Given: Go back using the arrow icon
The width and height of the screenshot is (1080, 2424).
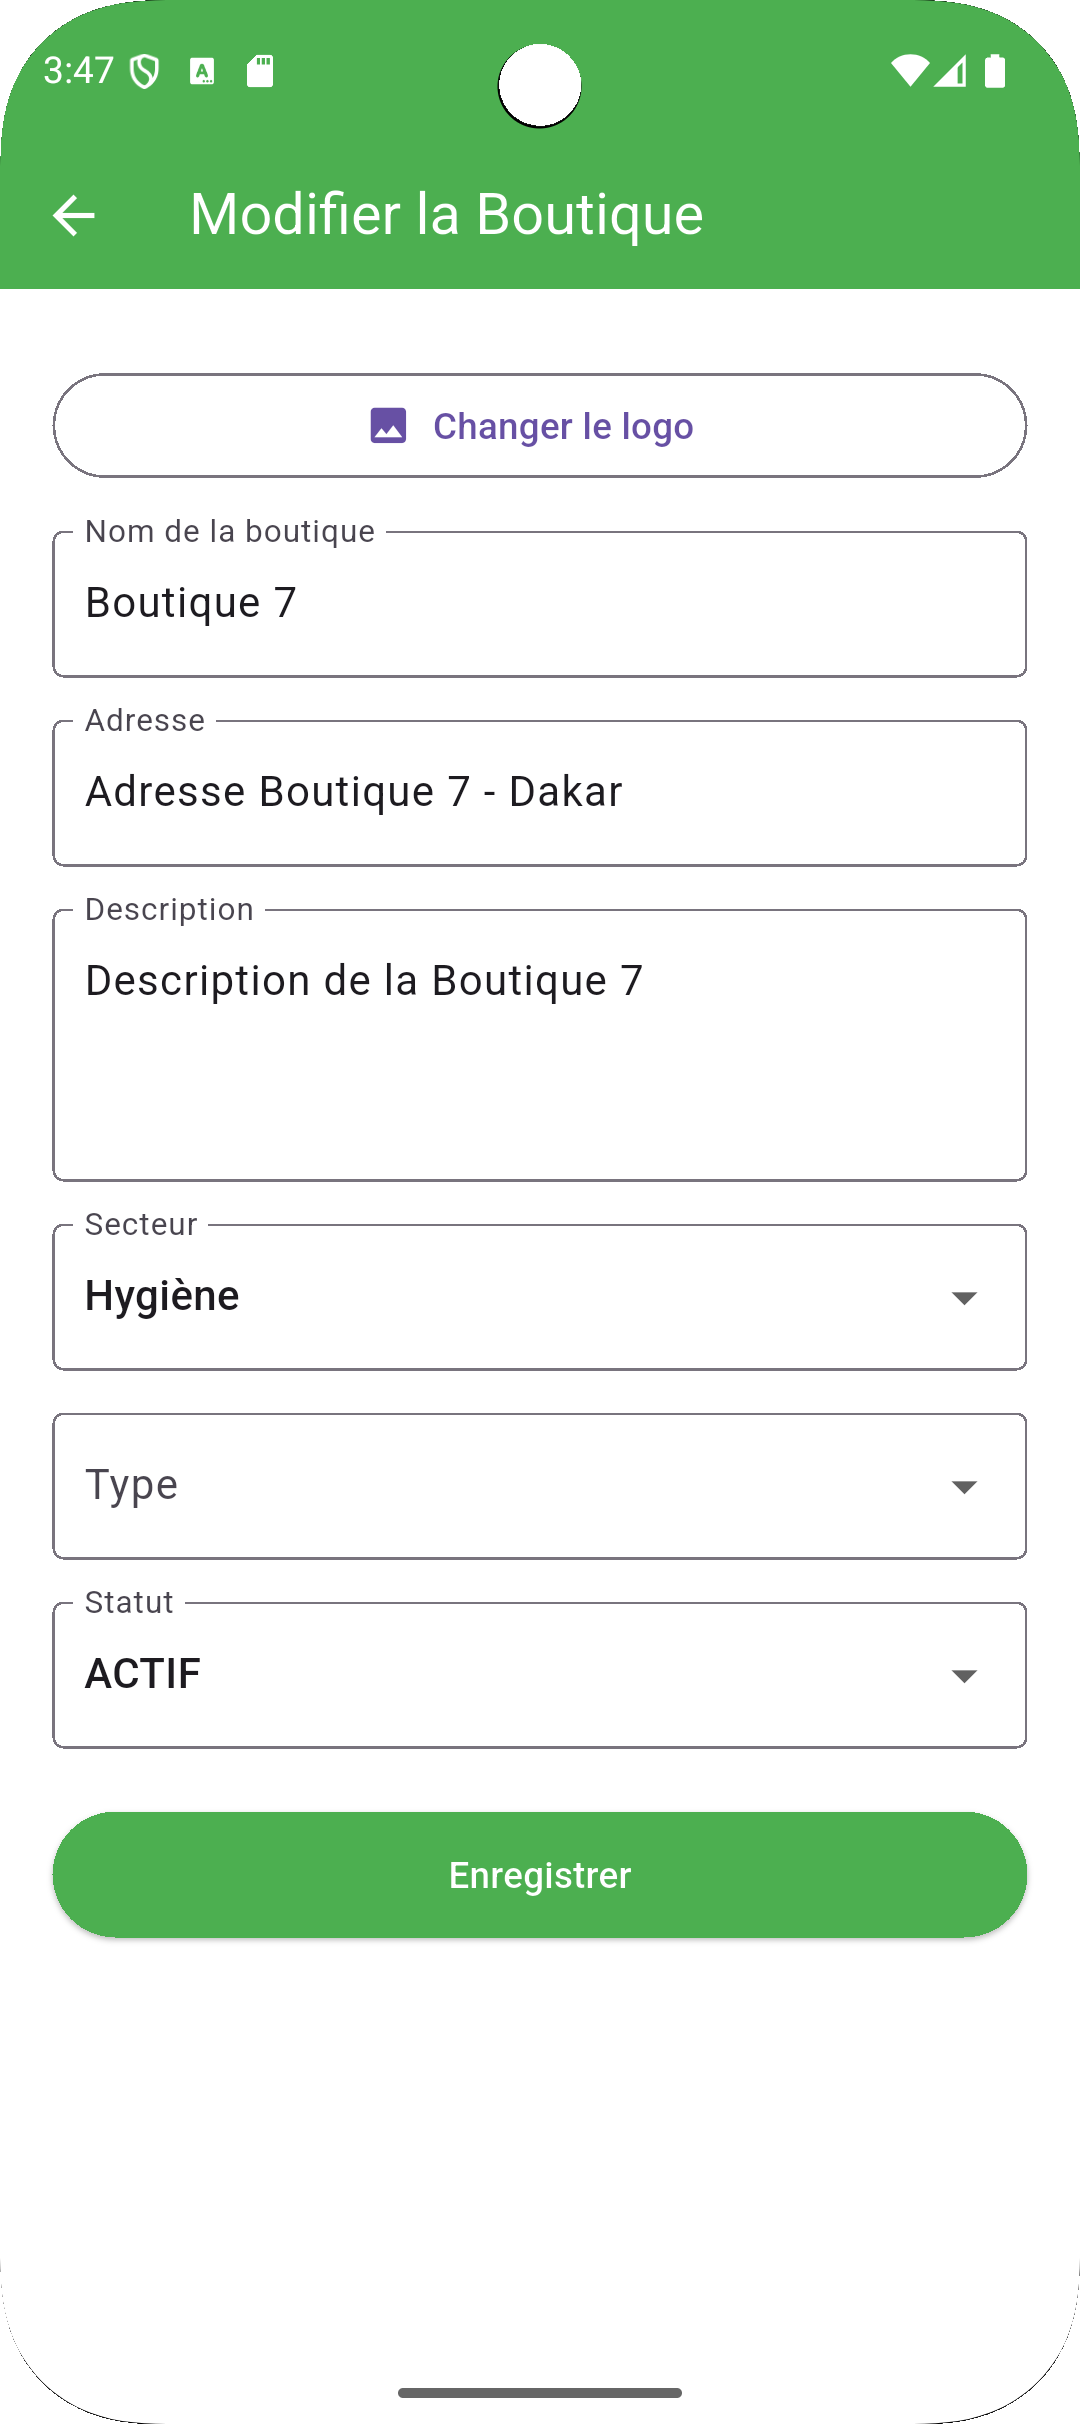Looking at the screenshot, I should click(74, 215).
